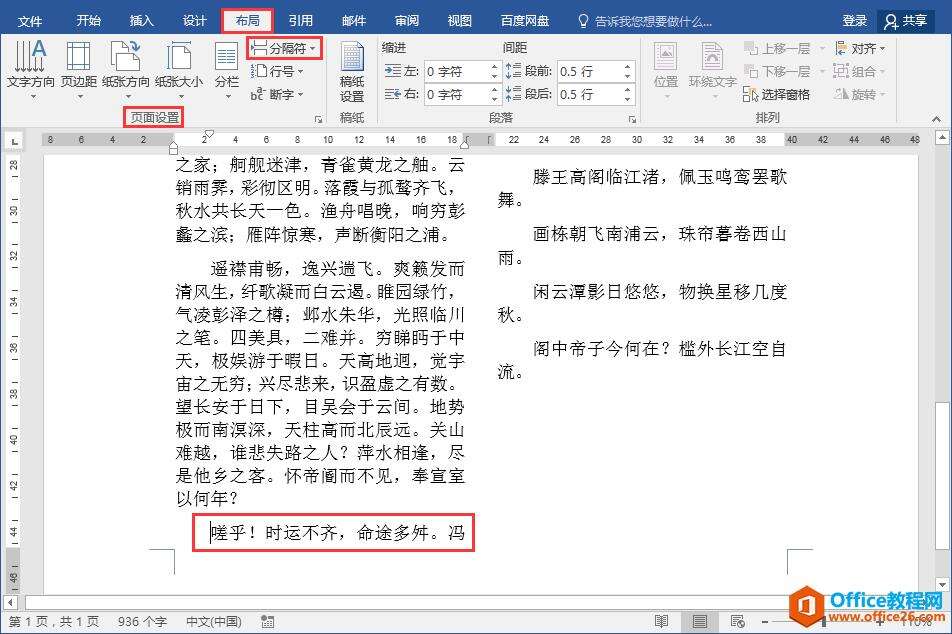Click the 稿纸设置 manuscript paper icon
Screen dimensions: 952x634
coord(352,72)
